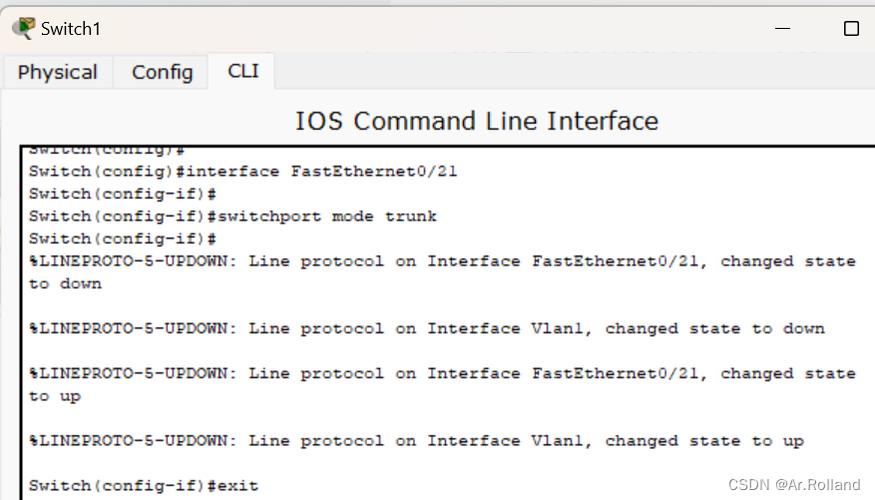
Task: Click the Switch1 window title text
Action: [x=70, y=29]
